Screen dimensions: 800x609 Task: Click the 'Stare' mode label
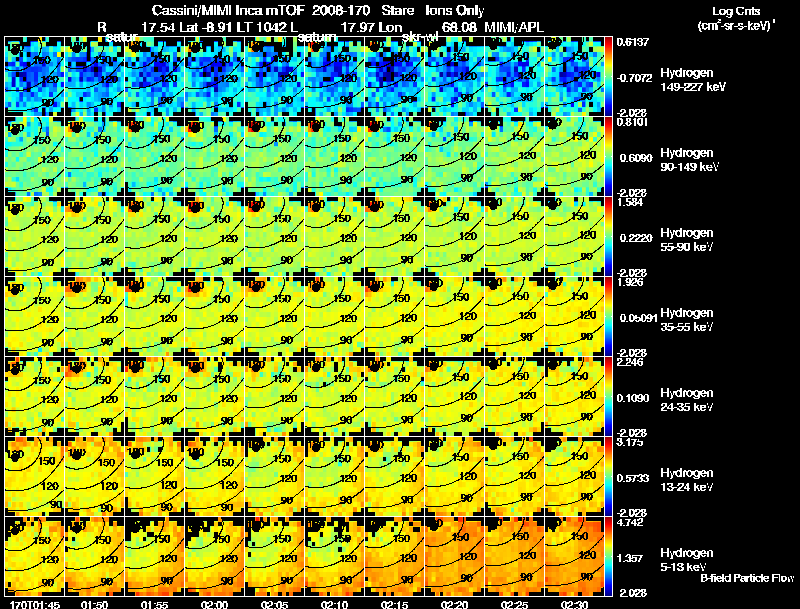point(397,11)
